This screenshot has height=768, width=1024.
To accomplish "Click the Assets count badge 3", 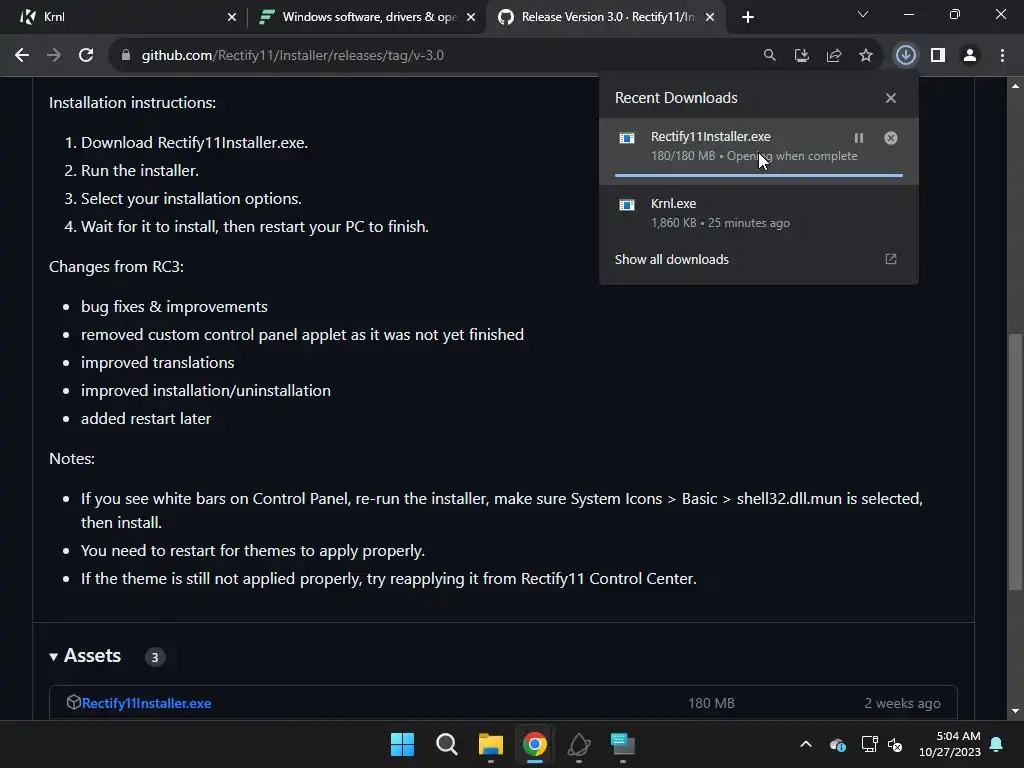I will [155, 657].
